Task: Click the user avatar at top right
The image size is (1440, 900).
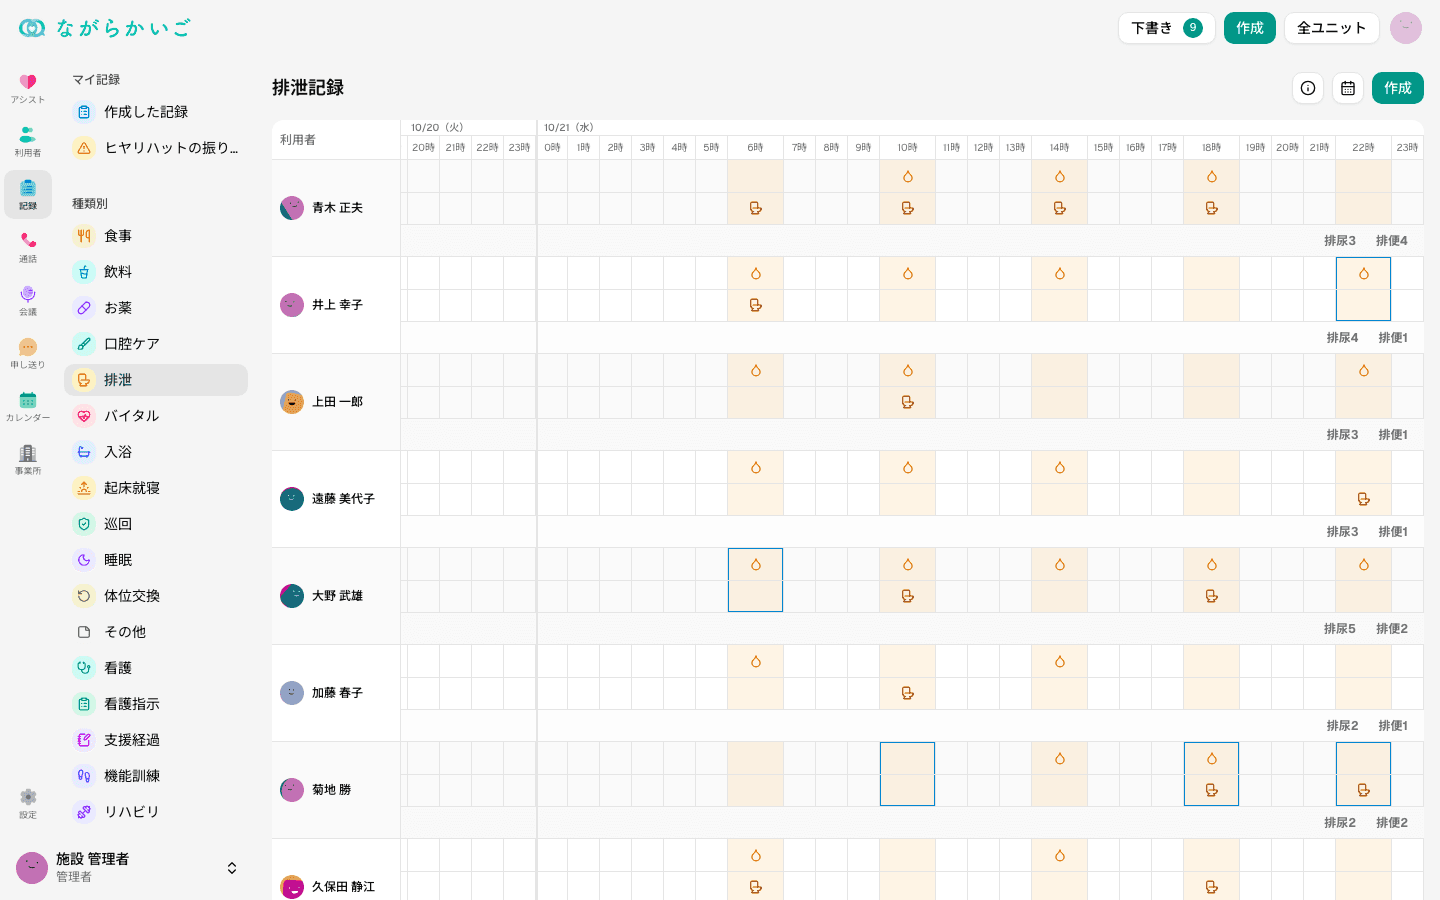Action: click(x=1406, y=28)
